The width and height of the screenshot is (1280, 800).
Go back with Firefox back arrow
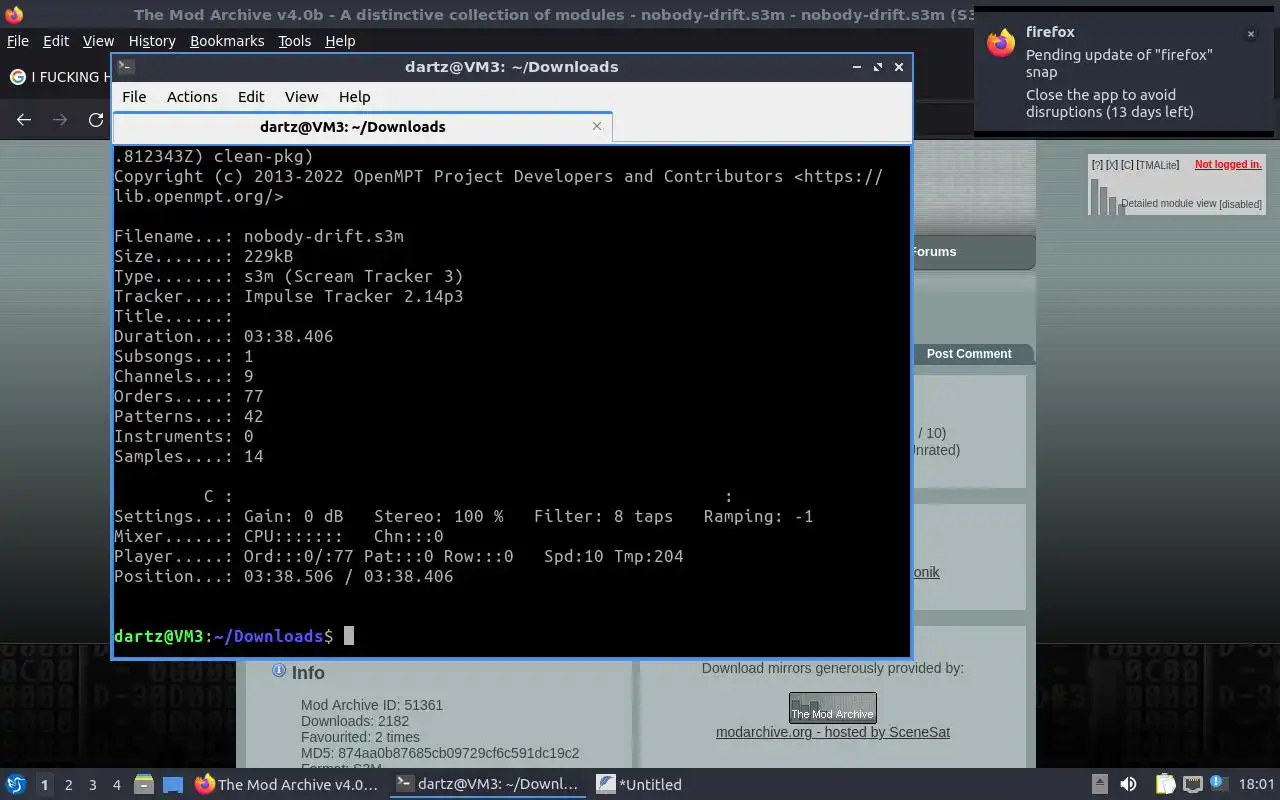[24, 120]
